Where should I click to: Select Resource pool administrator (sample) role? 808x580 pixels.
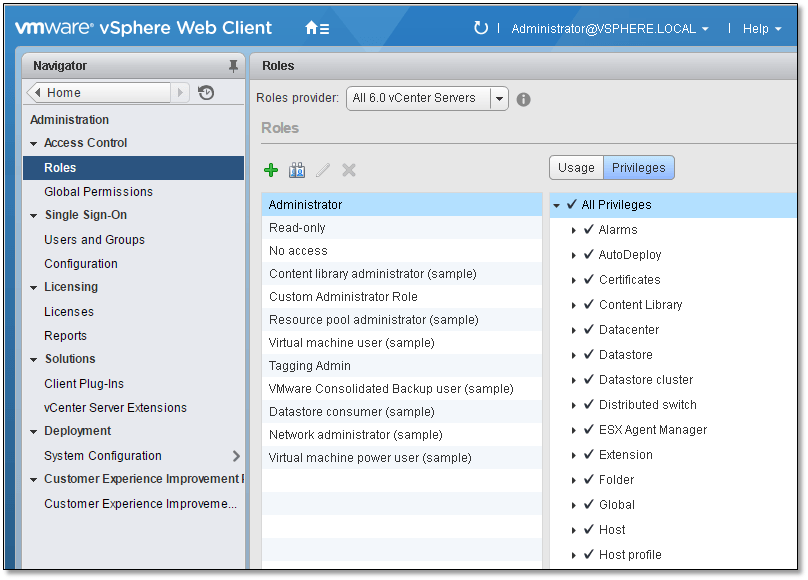coord(402,320)
